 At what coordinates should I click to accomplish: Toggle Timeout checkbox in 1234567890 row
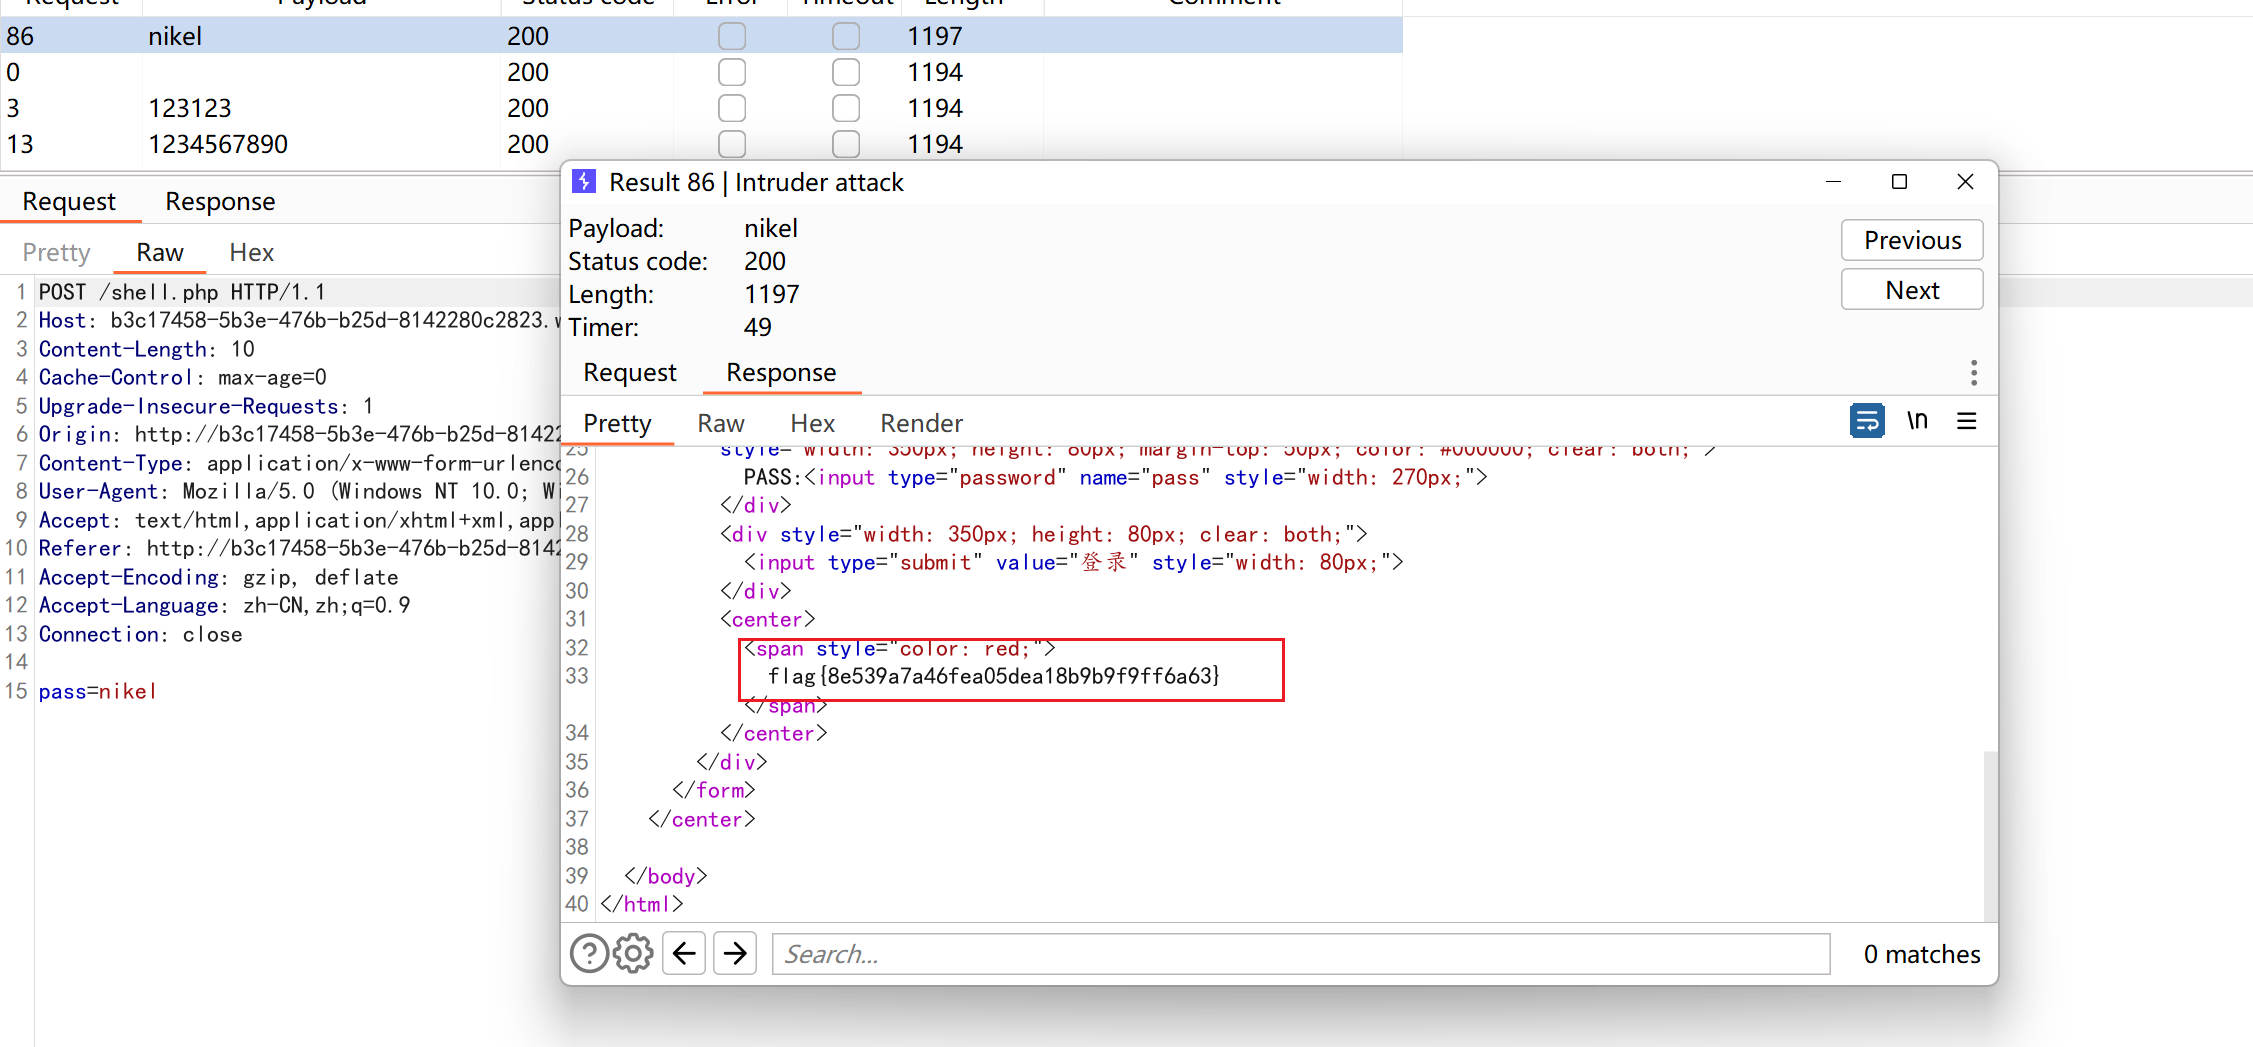(846, 144)
